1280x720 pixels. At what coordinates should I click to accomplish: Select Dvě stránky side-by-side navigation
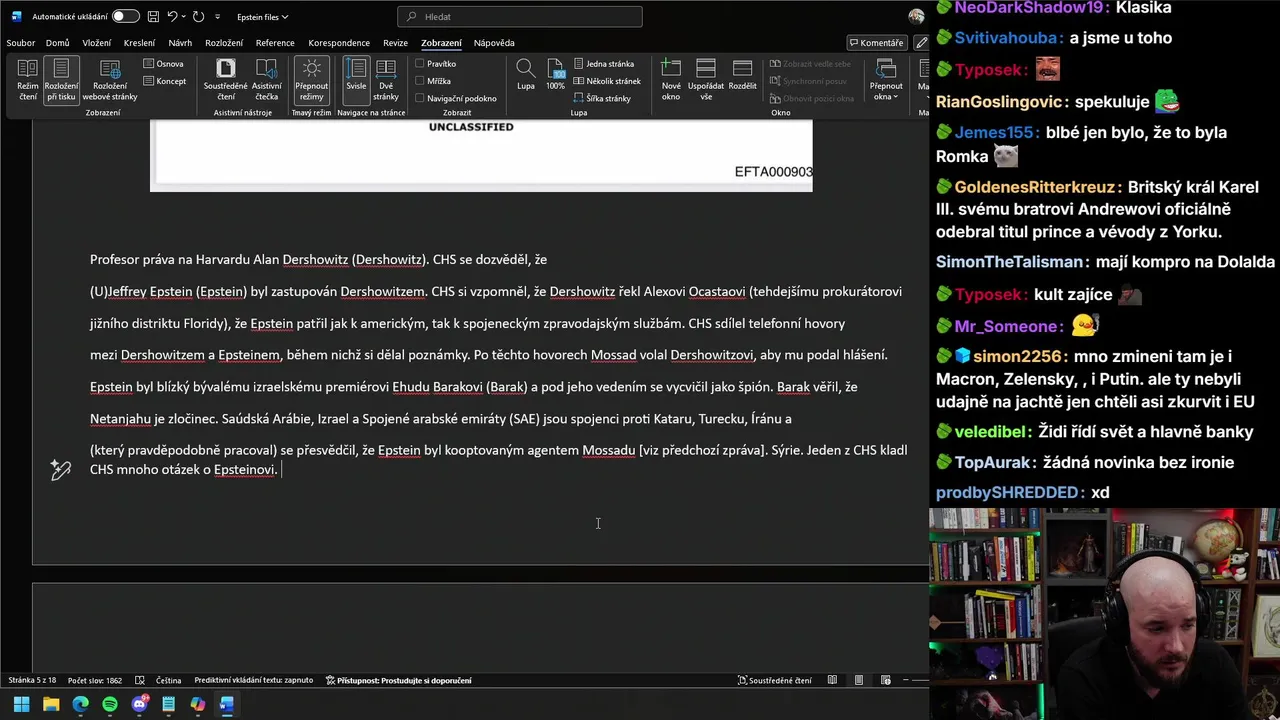tap(386, 79)
